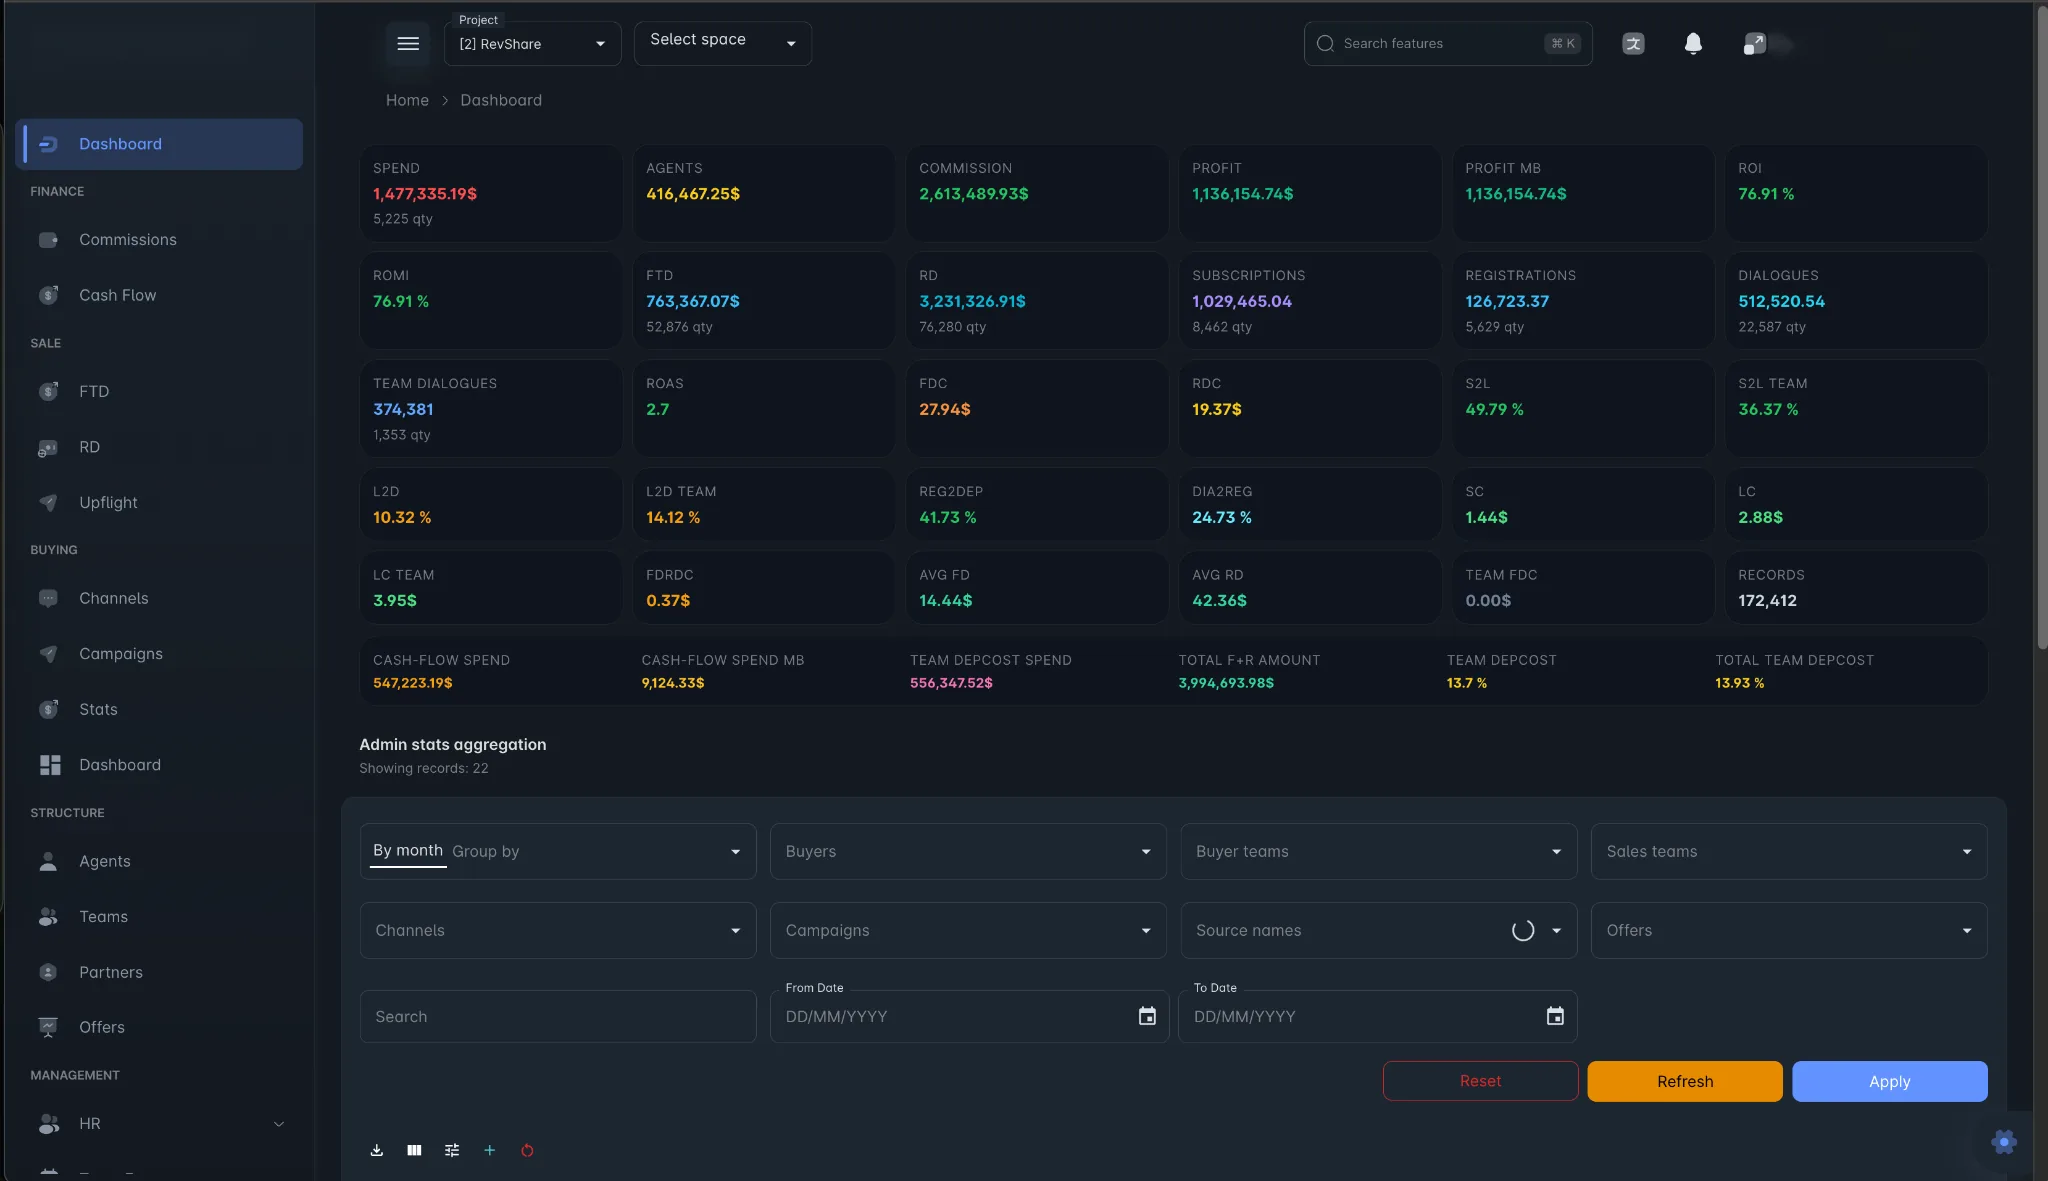Screen dimensions: 2048x1181
Task: Click the ROI stat card
Action: [1856, 193]
